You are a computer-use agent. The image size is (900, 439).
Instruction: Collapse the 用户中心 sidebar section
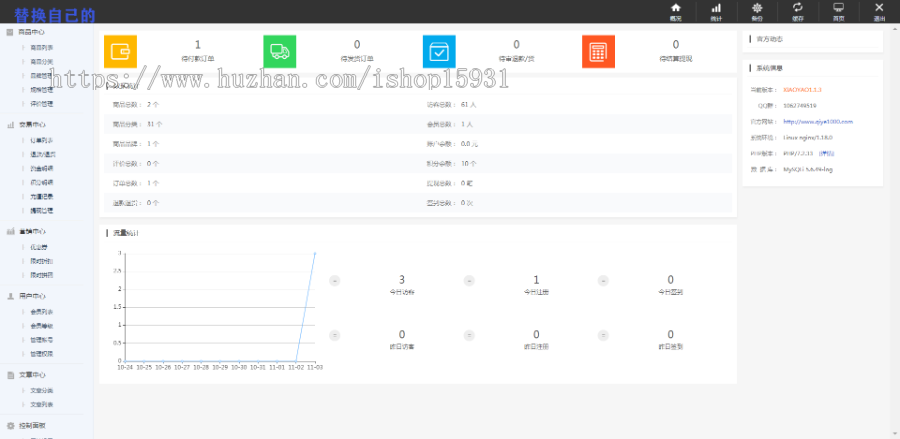30,296
